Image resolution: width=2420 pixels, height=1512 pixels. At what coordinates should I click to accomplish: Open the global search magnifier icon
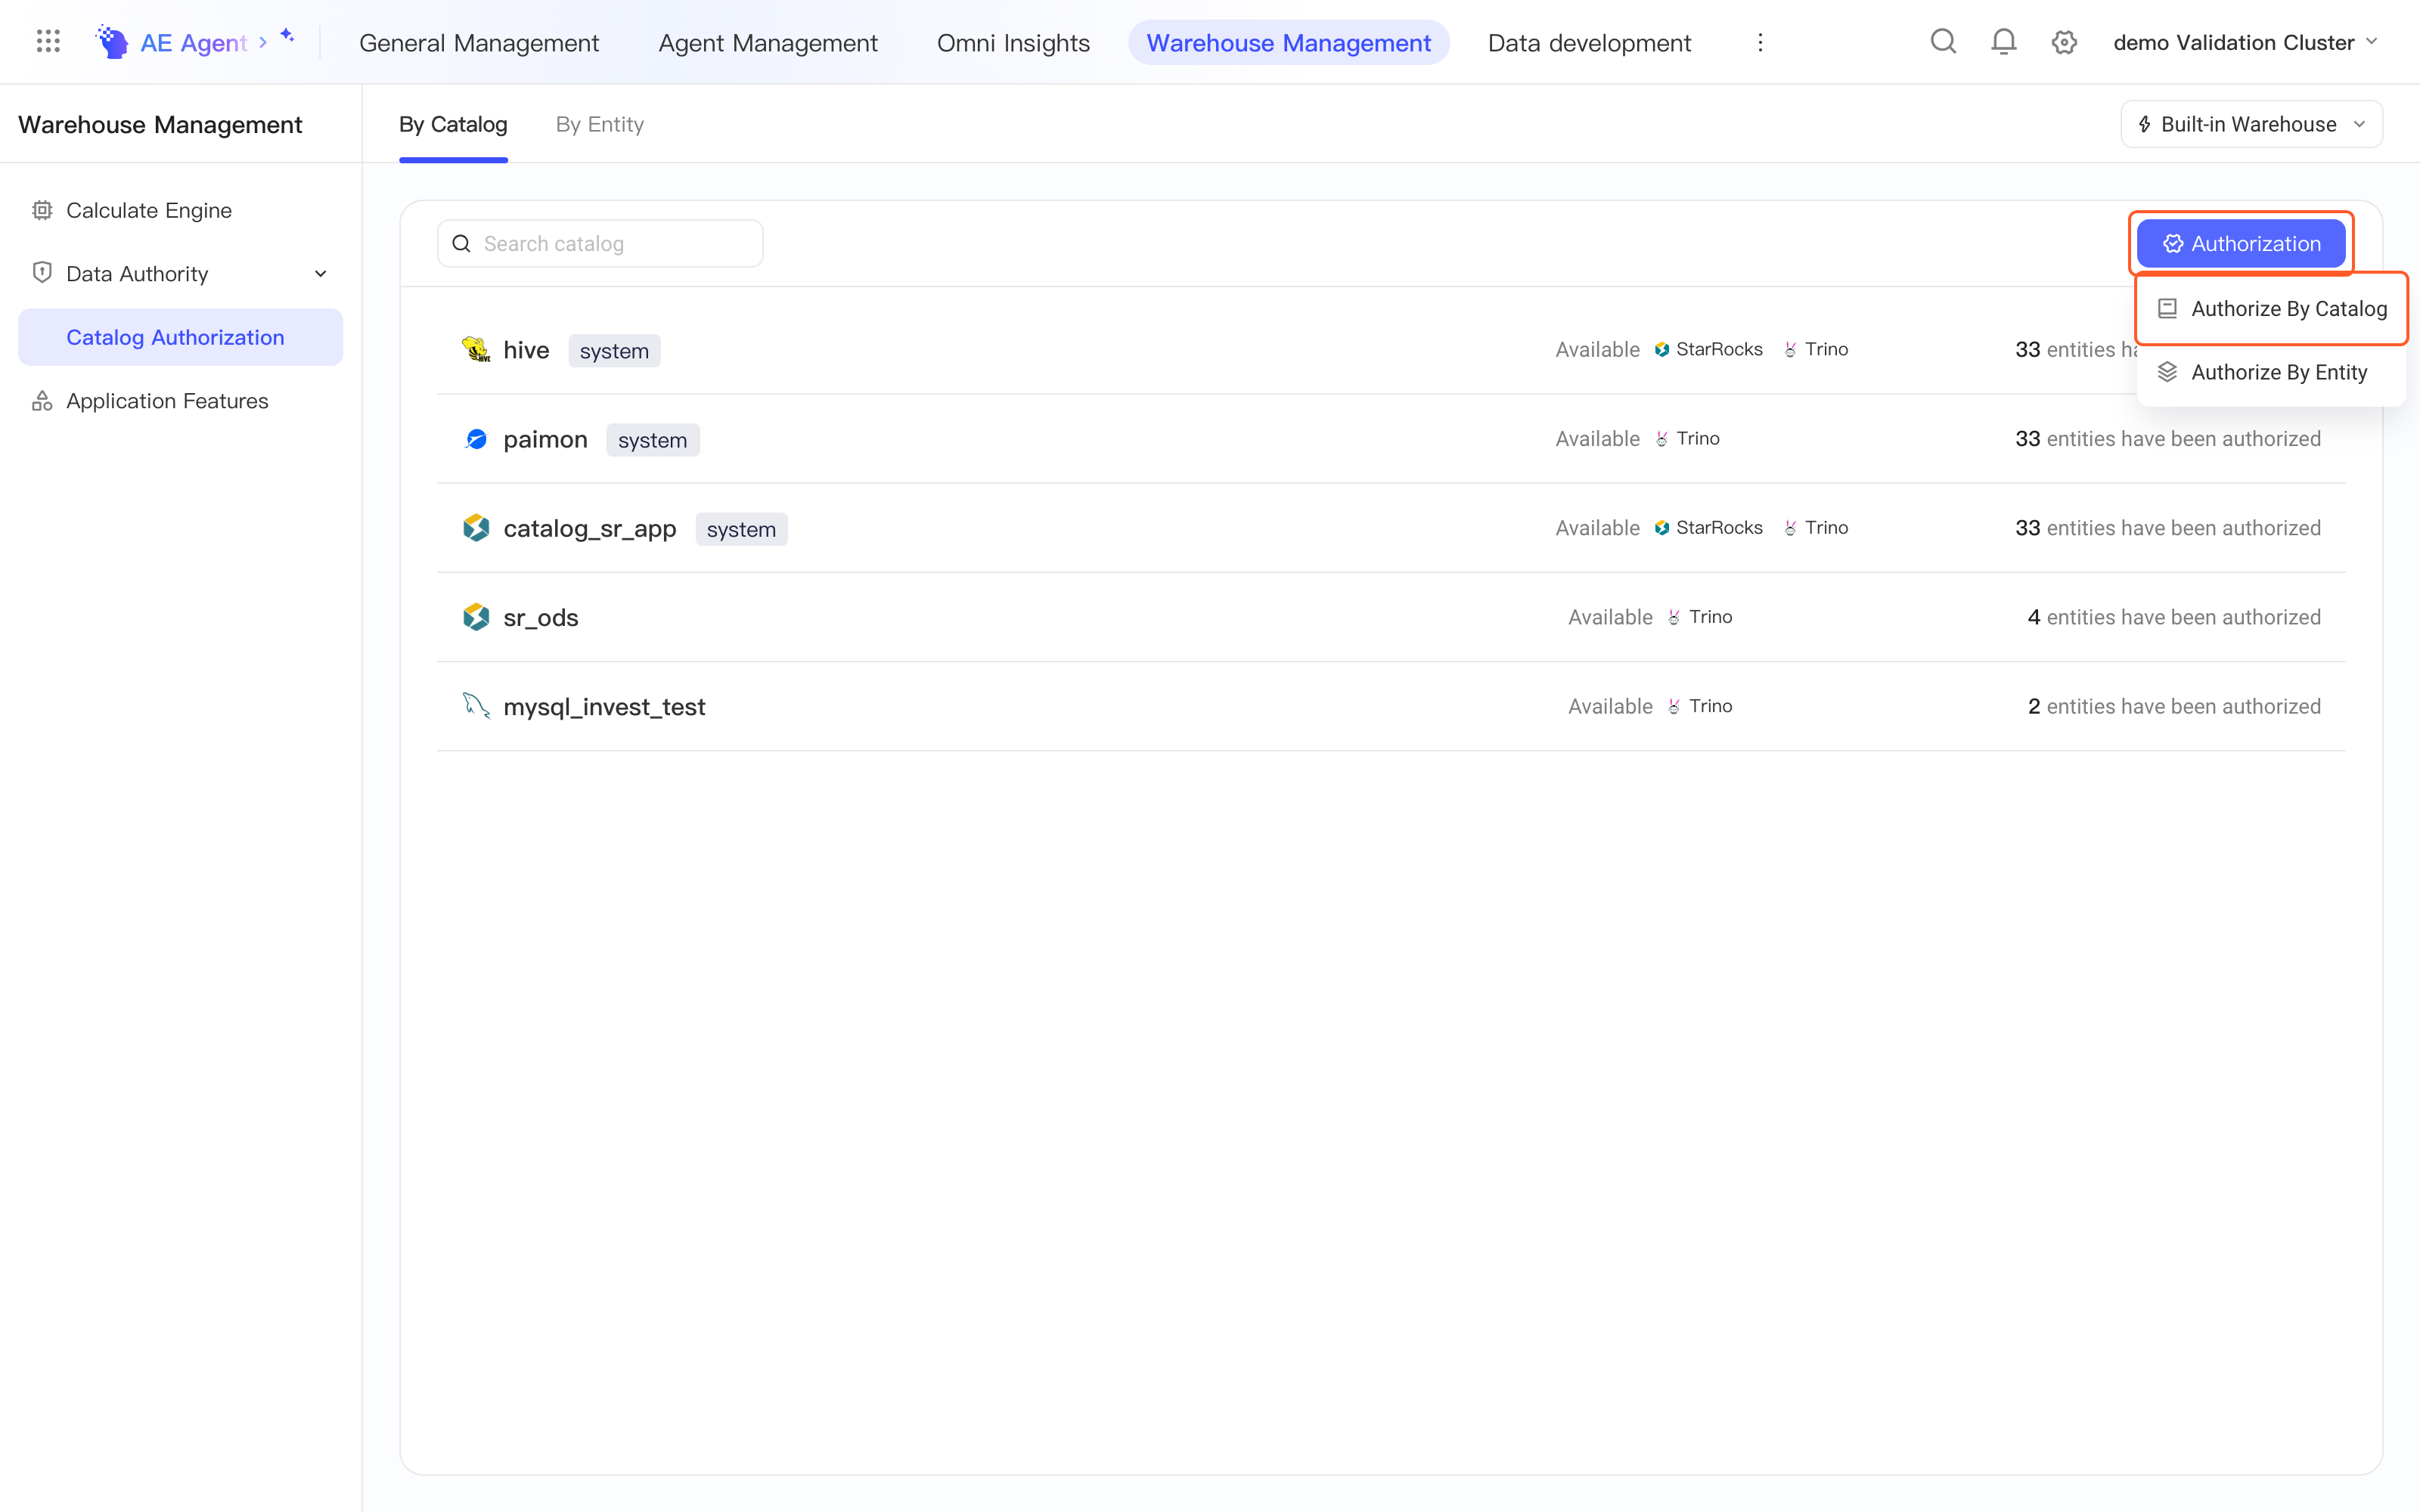(1943, 42)
